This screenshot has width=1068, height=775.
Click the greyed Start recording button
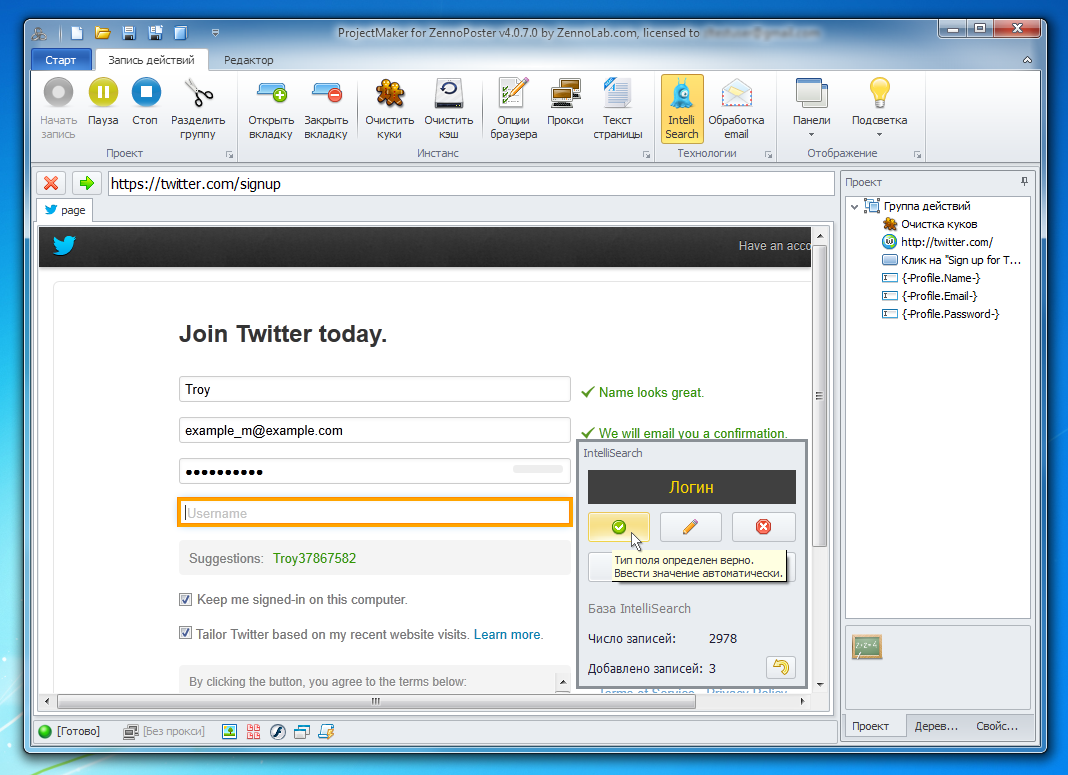(x=58, y=109)
